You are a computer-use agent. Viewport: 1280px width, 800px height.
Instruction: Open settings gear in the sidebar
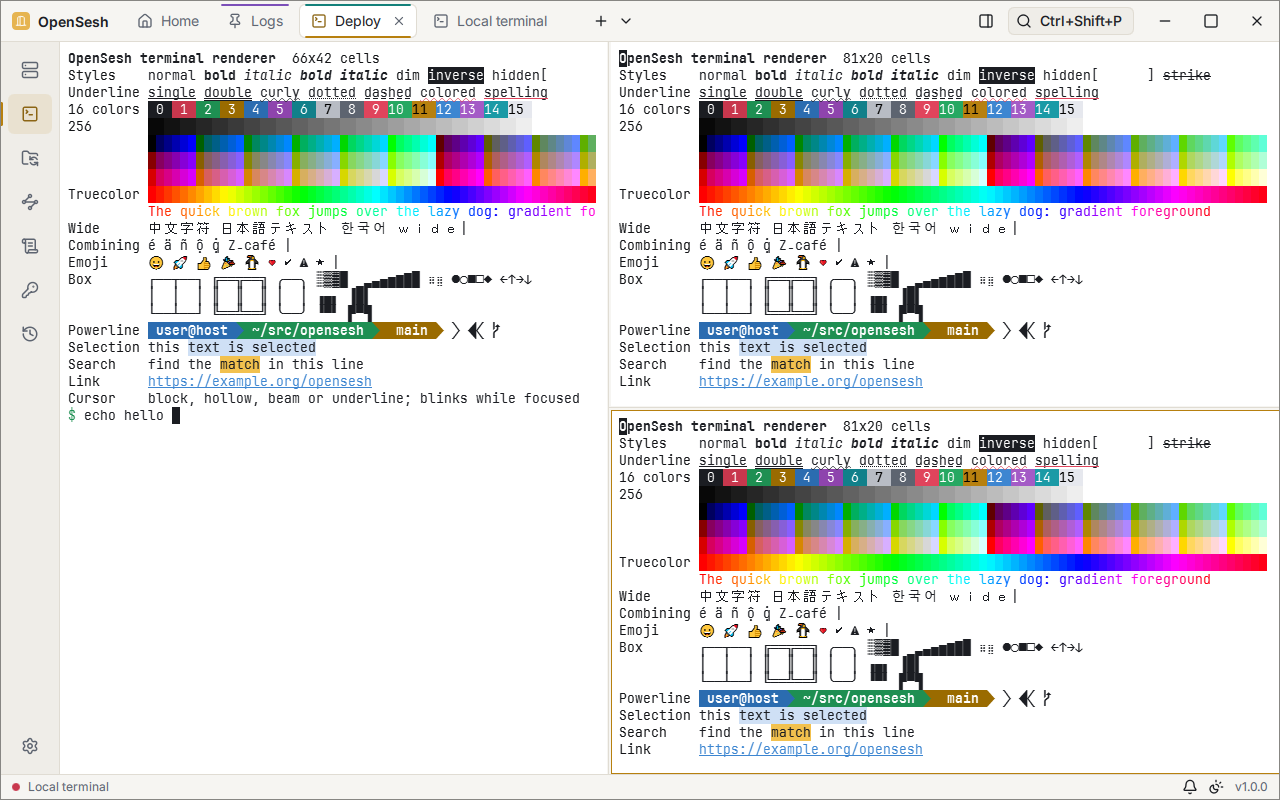30,746
